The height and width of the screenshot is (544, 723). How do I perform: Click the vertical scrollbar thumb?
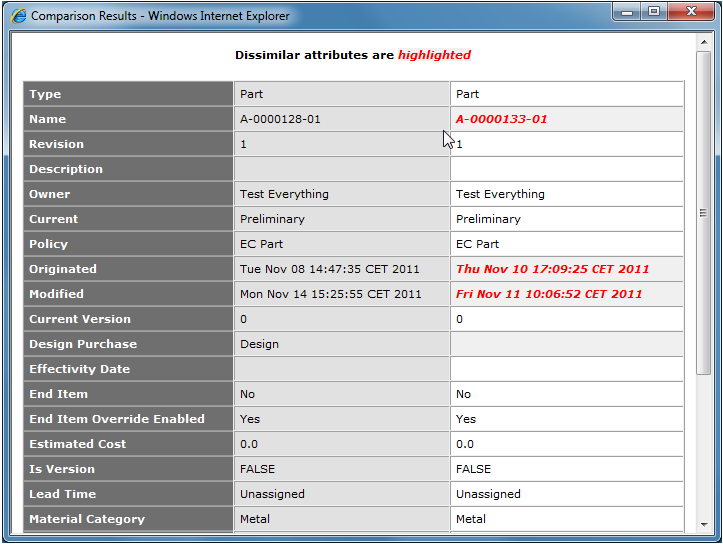(703, 212)
